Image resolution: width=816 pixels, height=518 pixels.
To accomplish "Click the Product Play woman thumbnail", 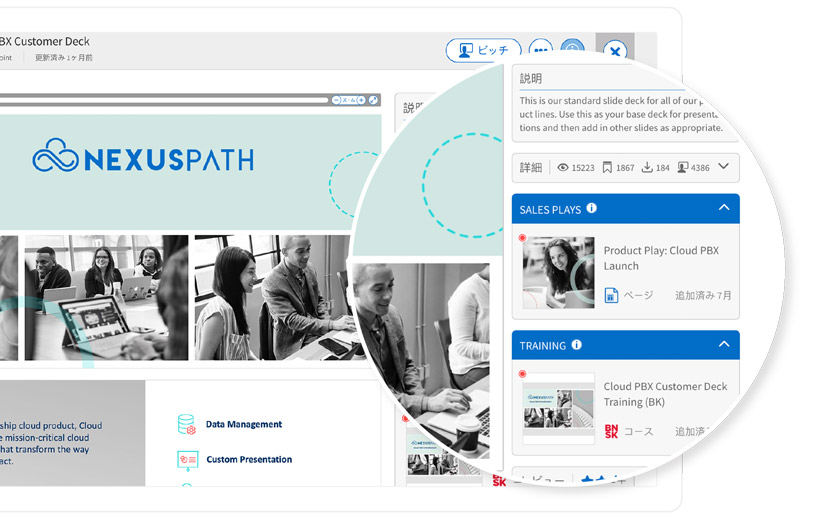I will [558, 272].
